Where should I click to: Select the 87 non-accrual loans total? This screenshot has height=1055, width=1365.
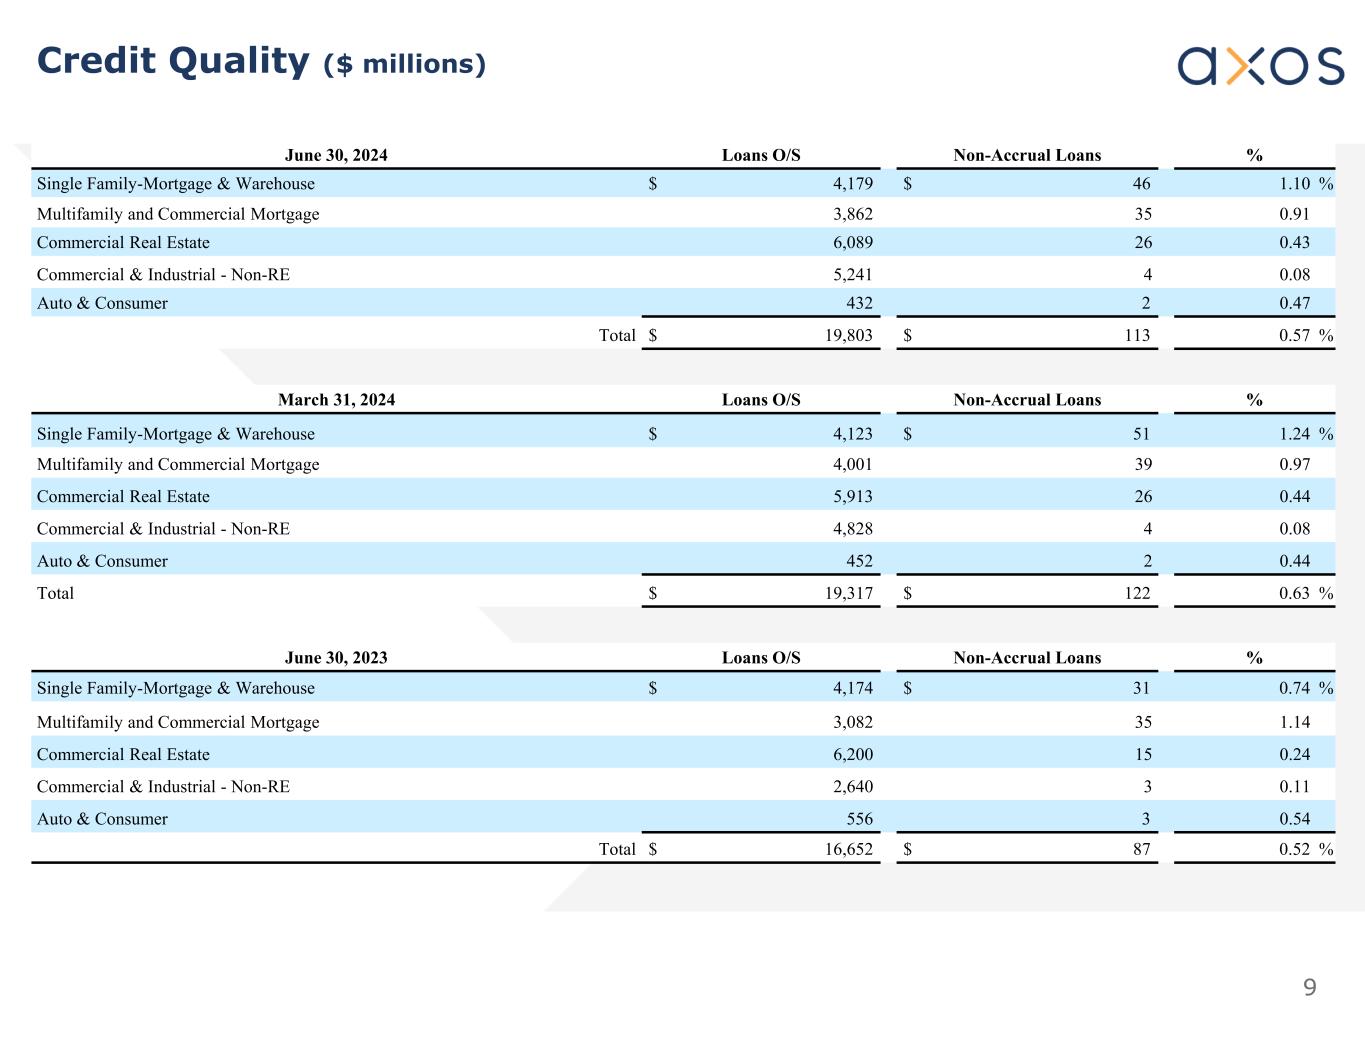coord(1141,849)
